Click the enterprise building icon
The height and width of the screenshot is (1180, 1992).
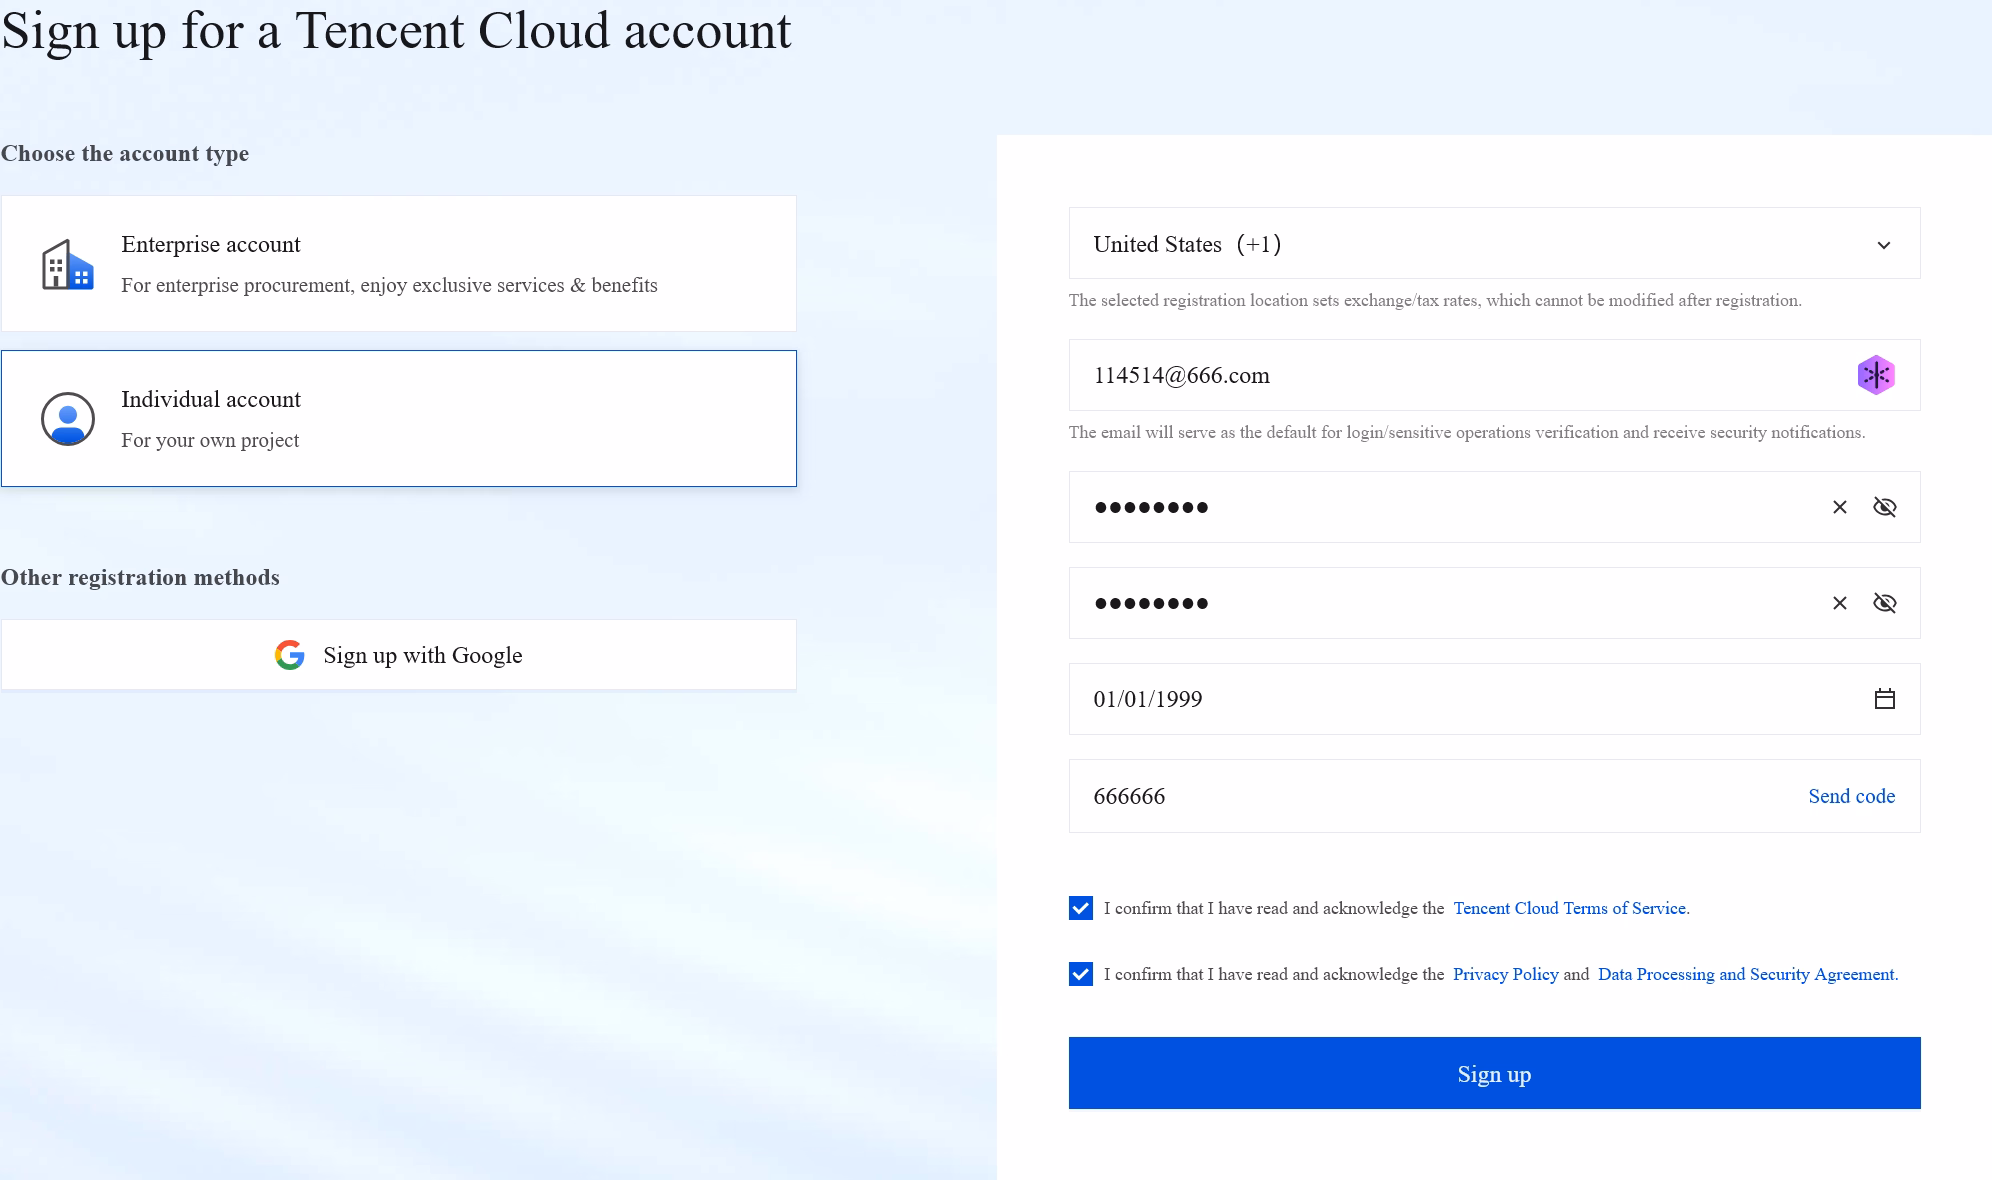(x=67, y=265)
